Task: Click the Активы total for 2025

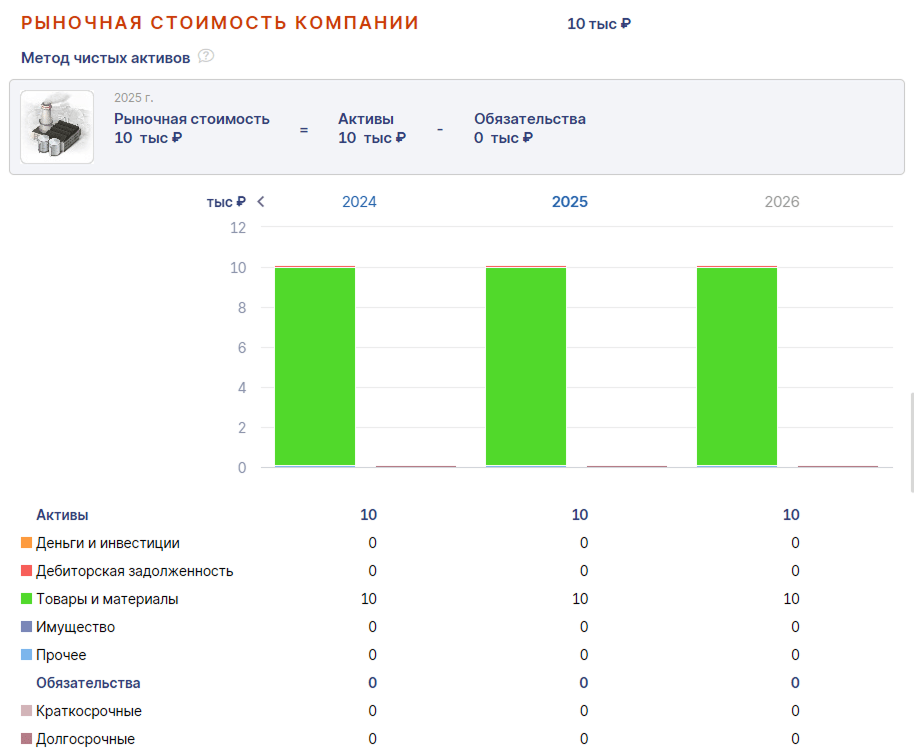Action: (580, 515)
